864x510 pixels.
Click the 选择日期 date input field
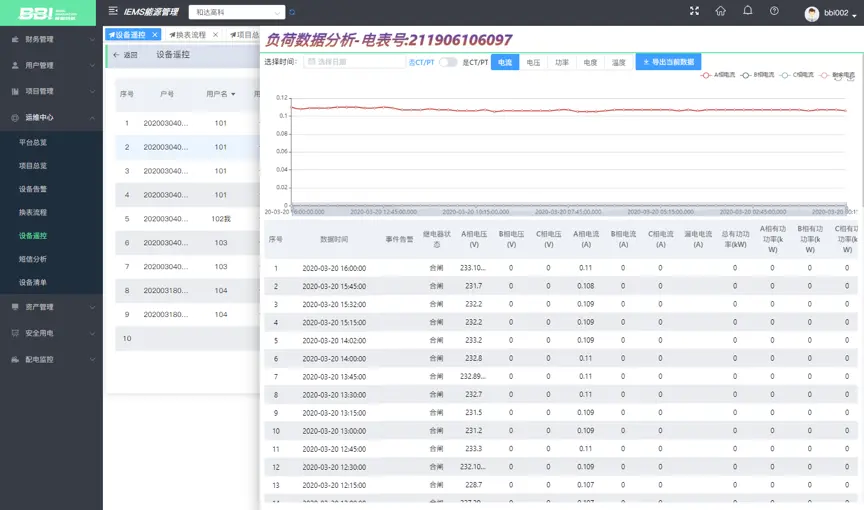(x=355, y=62)
